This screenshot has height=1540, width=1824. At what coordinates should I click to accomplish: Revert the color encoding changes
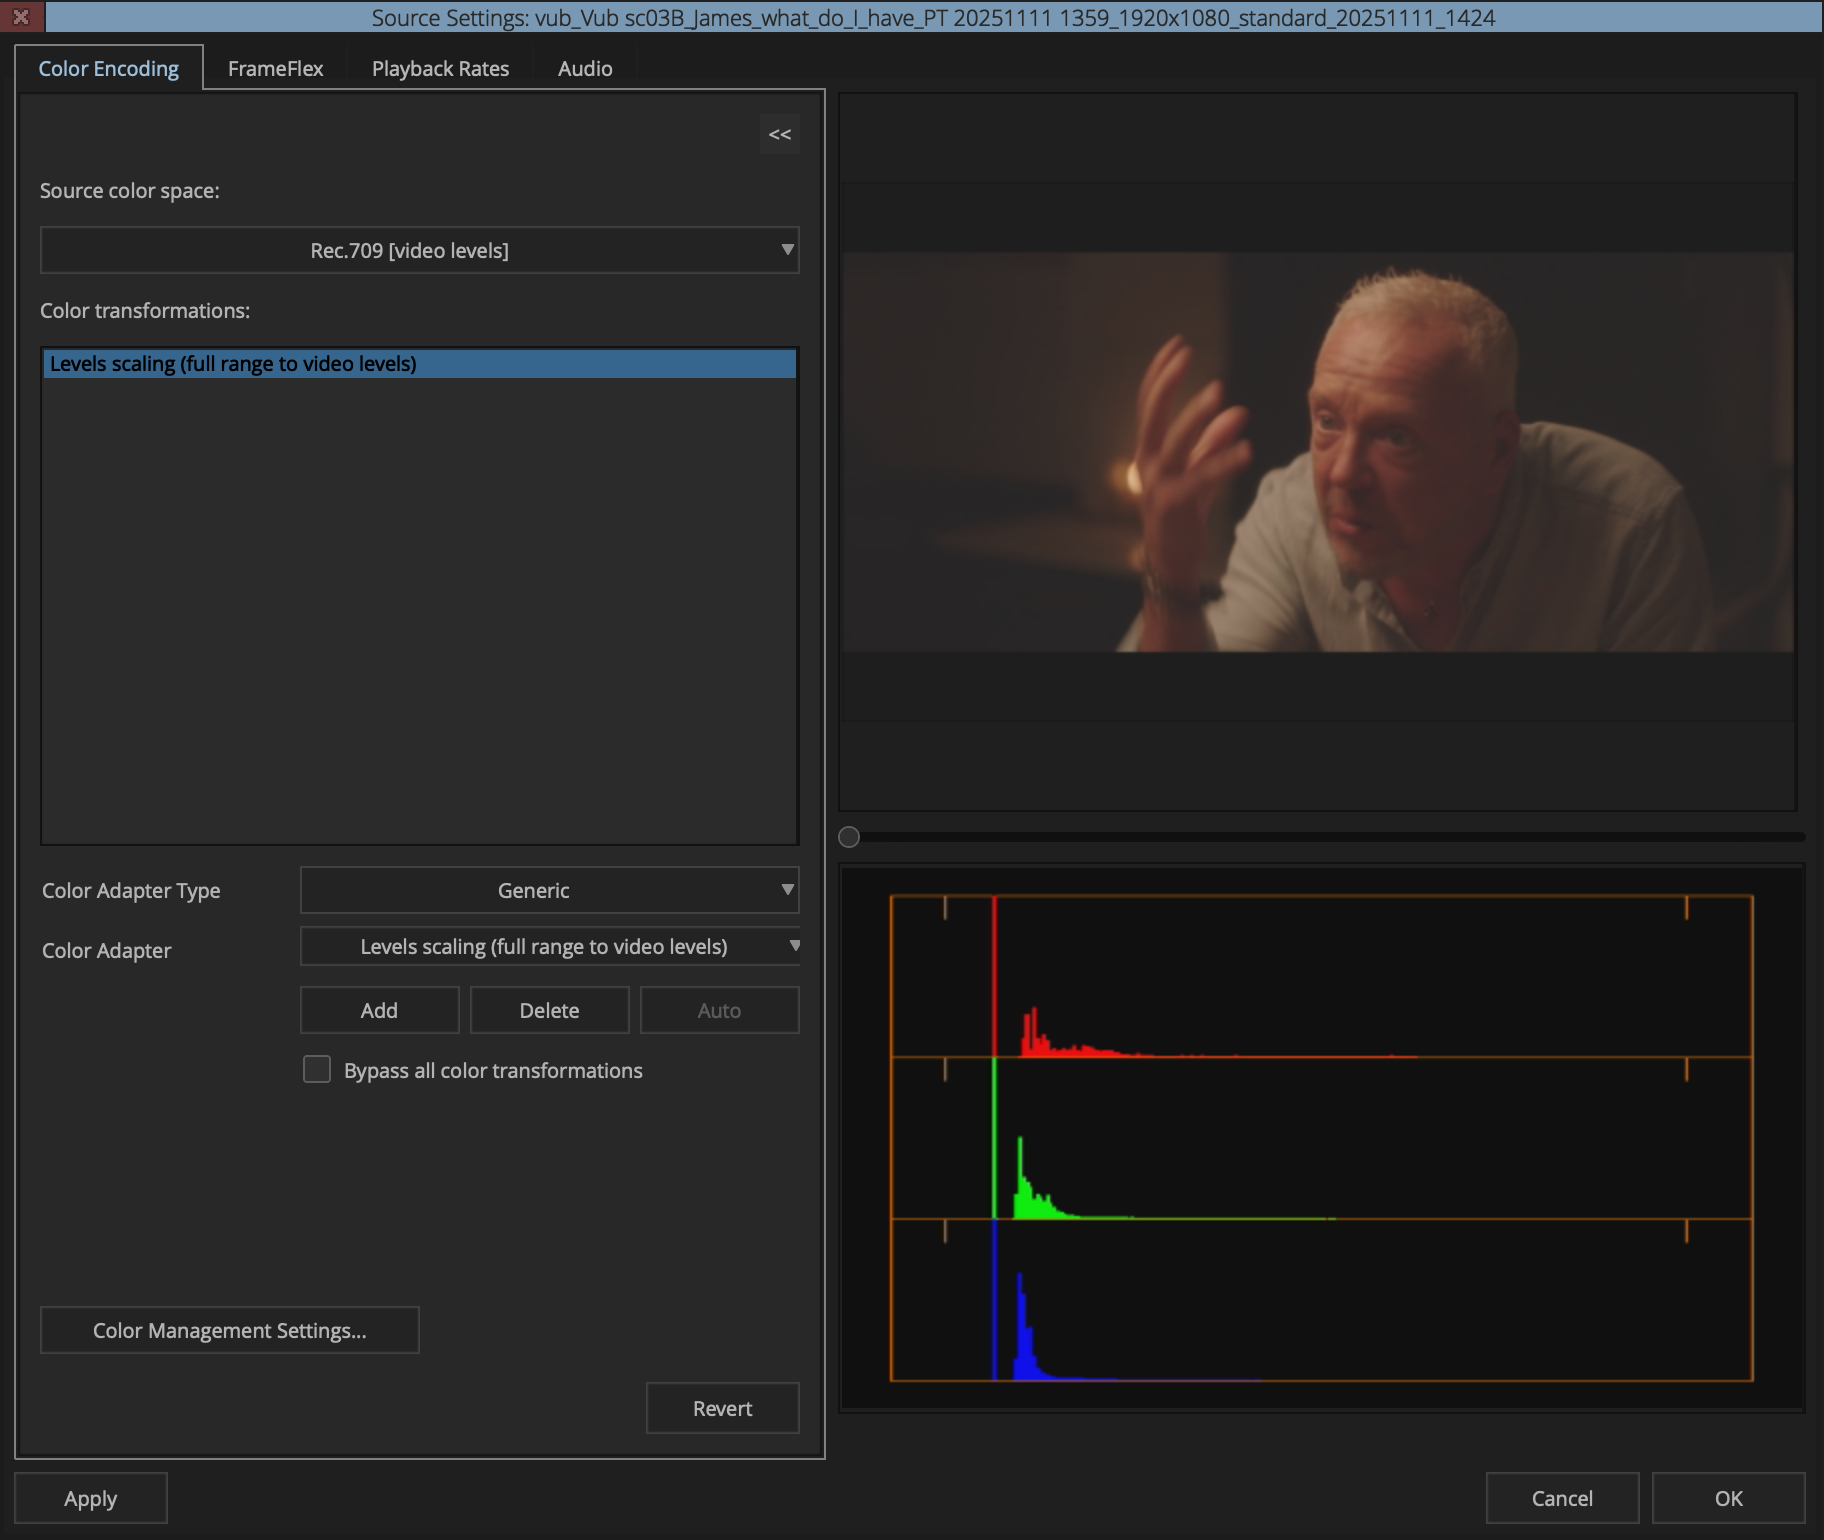(x=723, y=1408)
